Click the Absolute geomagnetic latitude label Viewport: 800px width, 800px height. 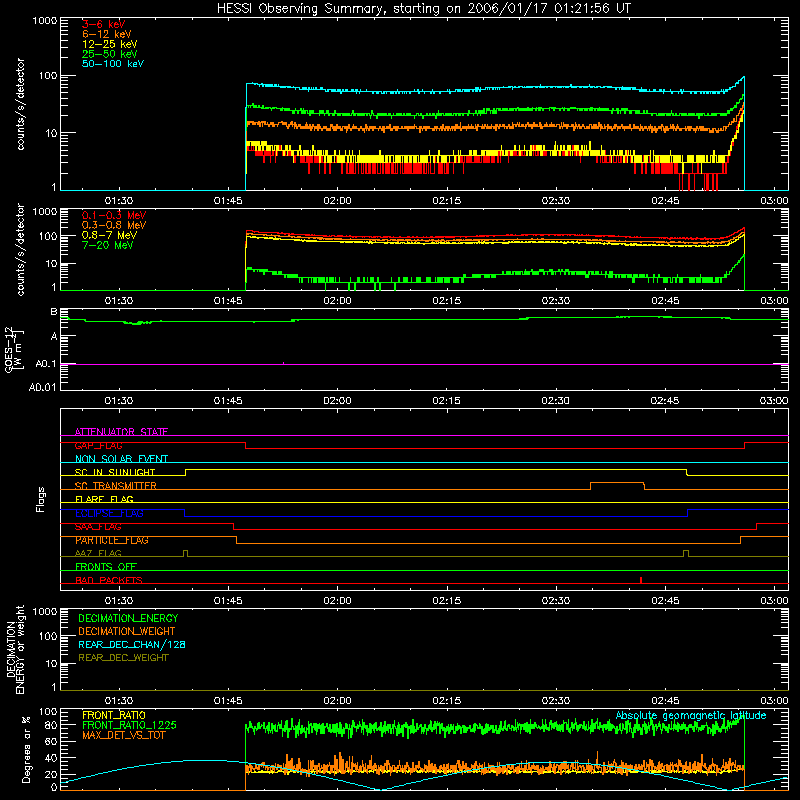click(x=691, y=716)
